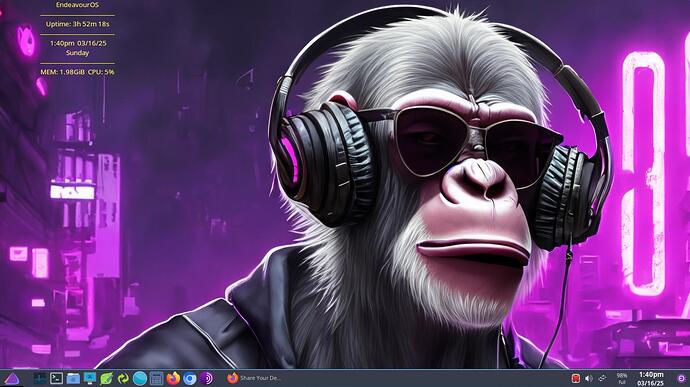
Task: Open the volume control in system tray
Action: (x=589, y=378)
